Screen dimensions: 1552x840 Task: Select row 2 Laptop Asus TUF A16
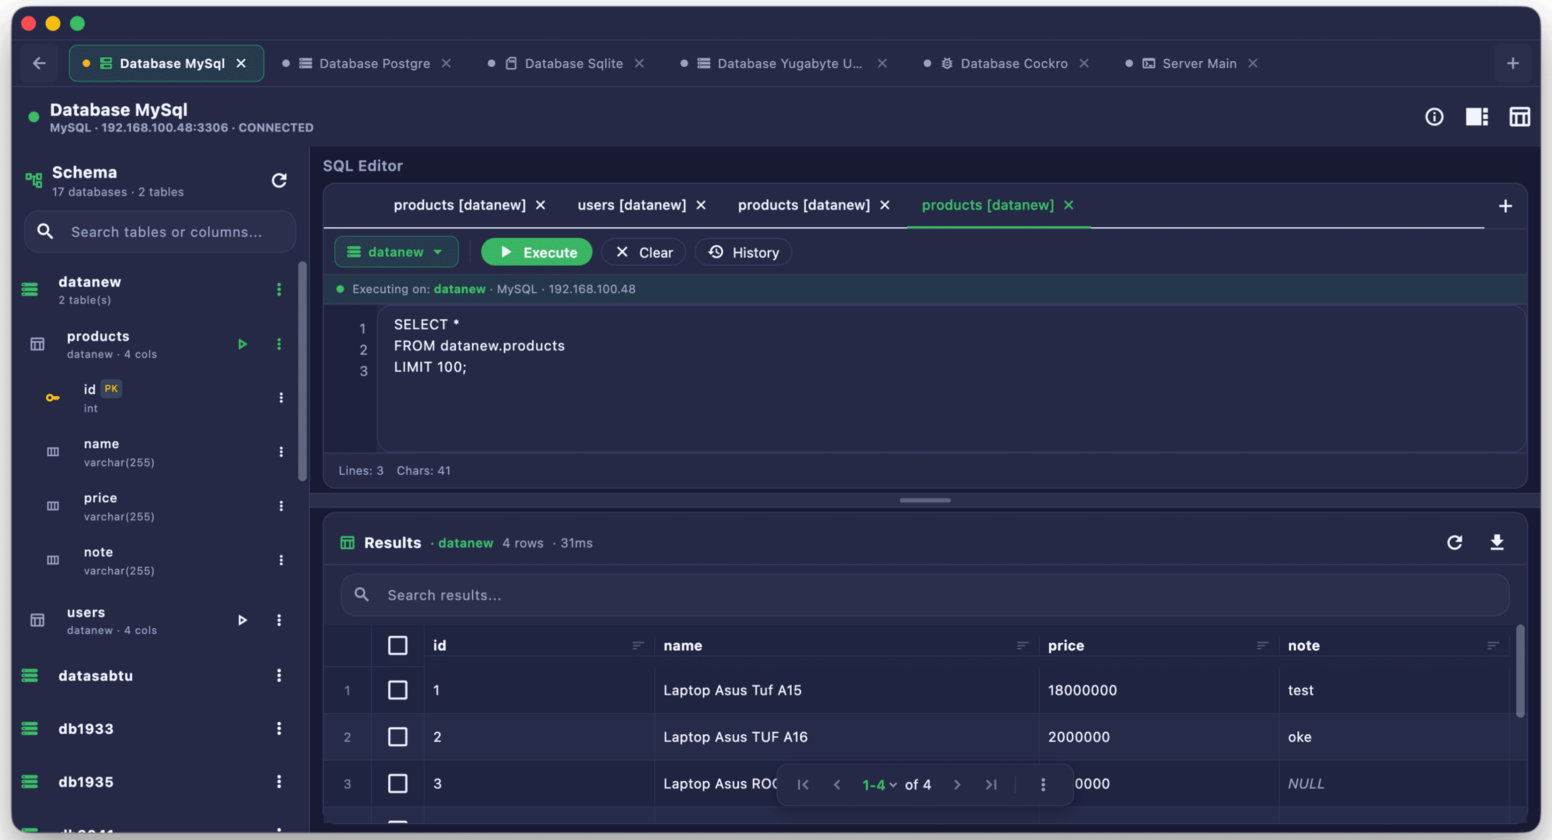click(x=397, y=737)
